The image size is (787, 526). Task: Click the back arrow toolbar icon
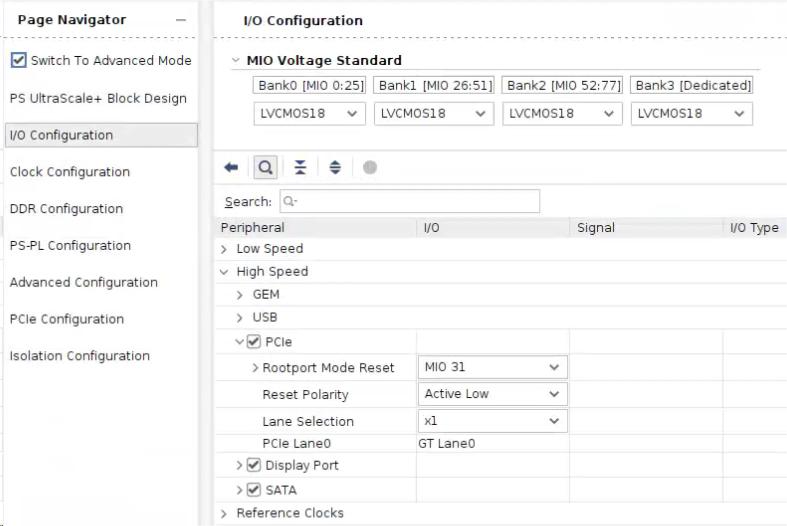[x=231, y=168]
